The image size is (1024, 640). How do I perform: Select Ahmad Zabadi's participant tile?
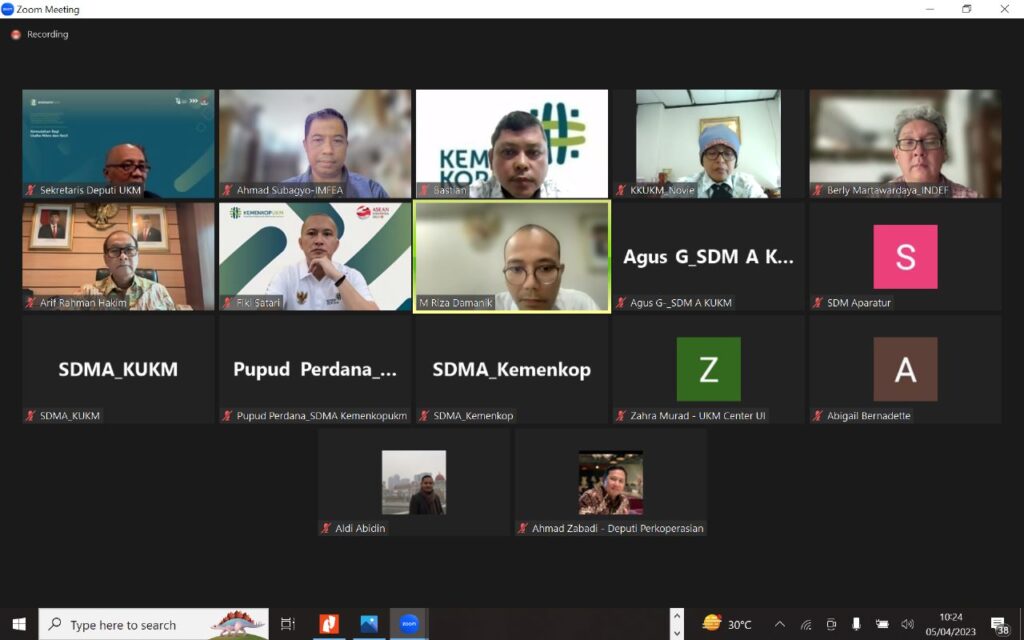[610, 482]
